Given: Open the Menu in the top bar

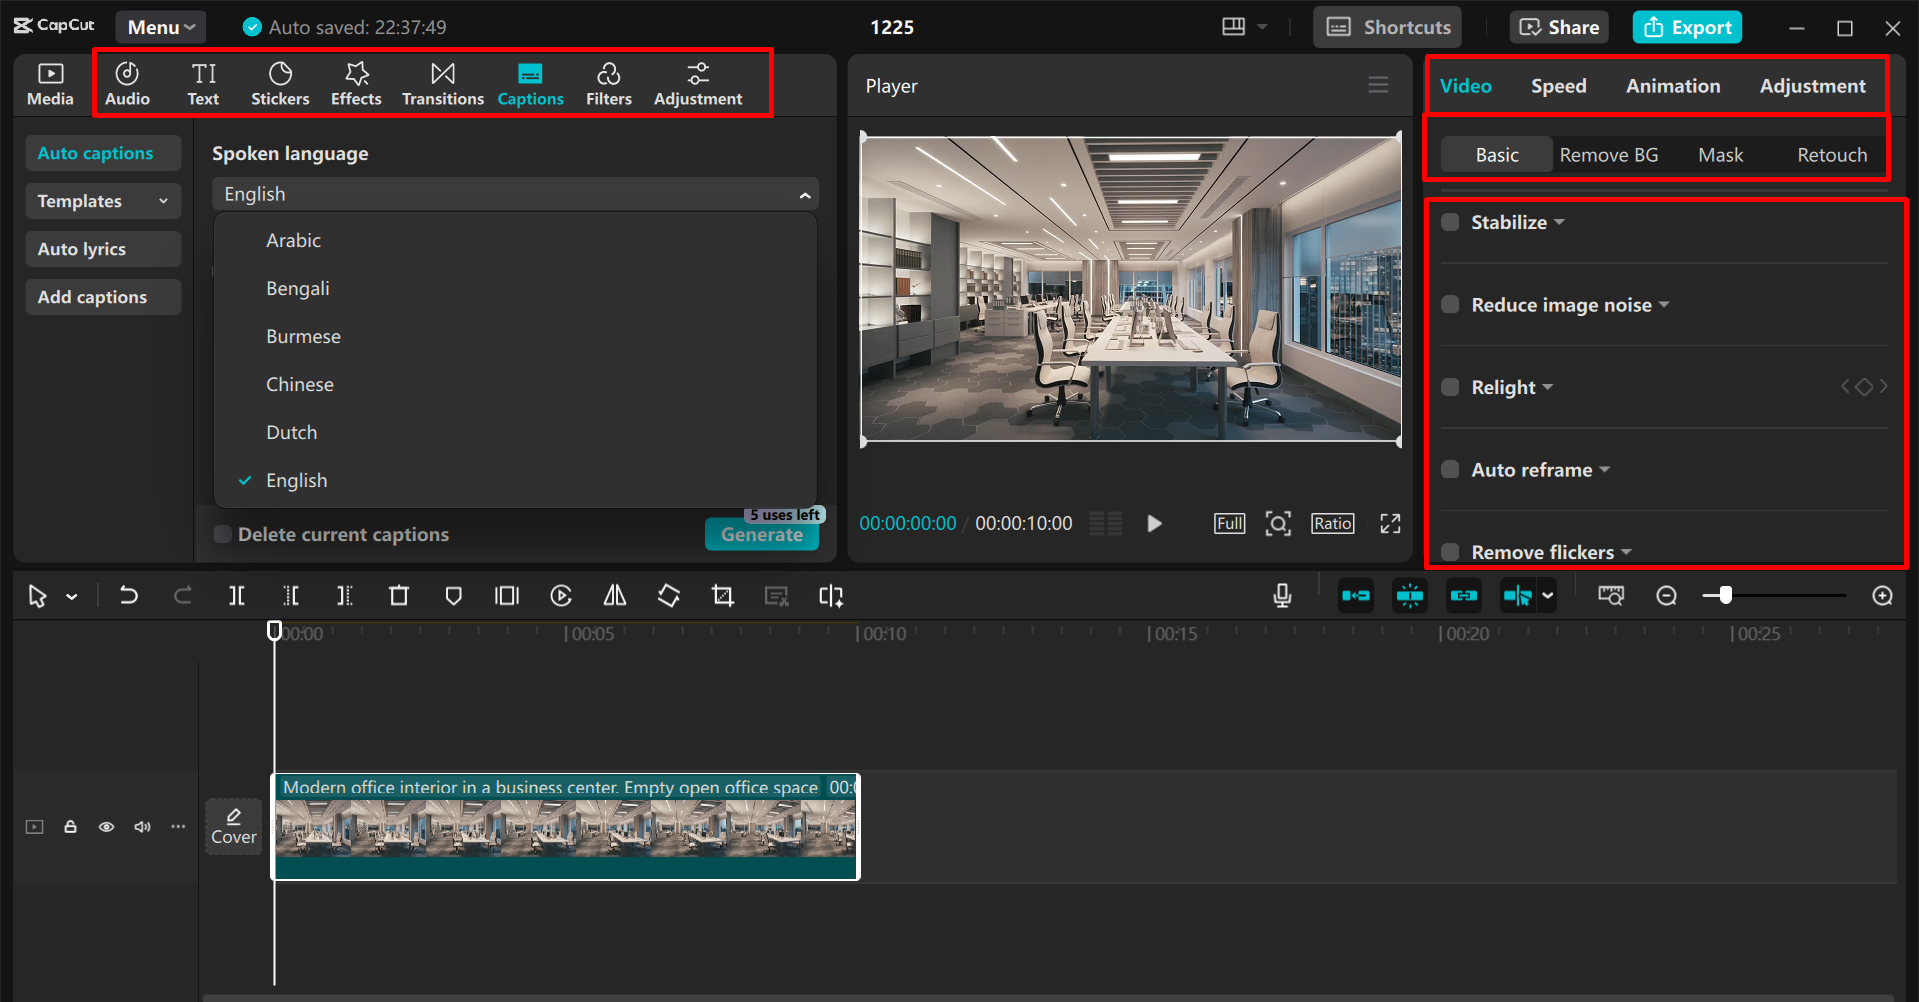Looking at the screenshot, I should [x=160, y=26].
